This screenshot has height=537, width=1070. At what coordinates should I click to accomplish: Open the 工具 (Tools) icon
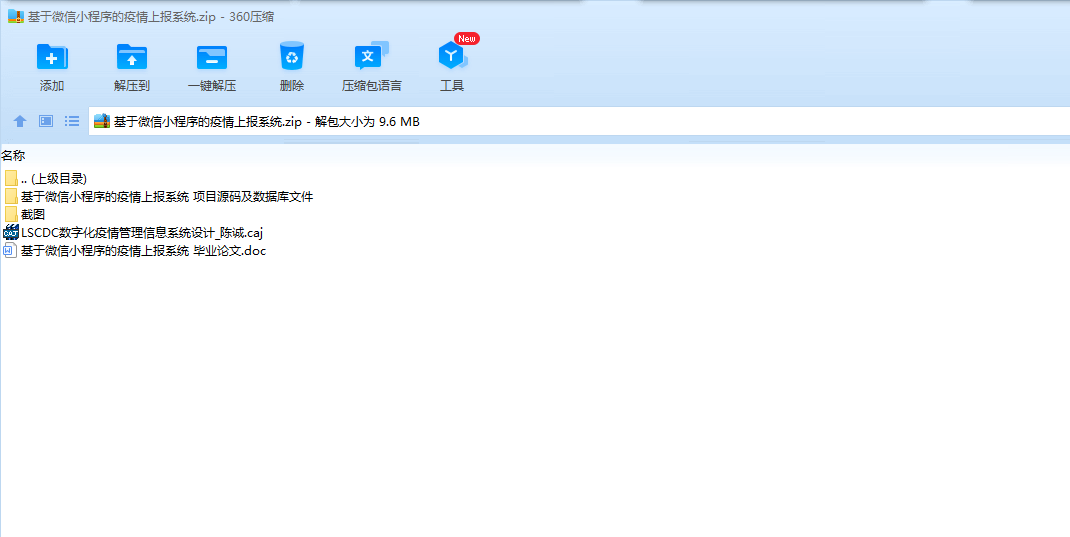[x=452, y=57]
